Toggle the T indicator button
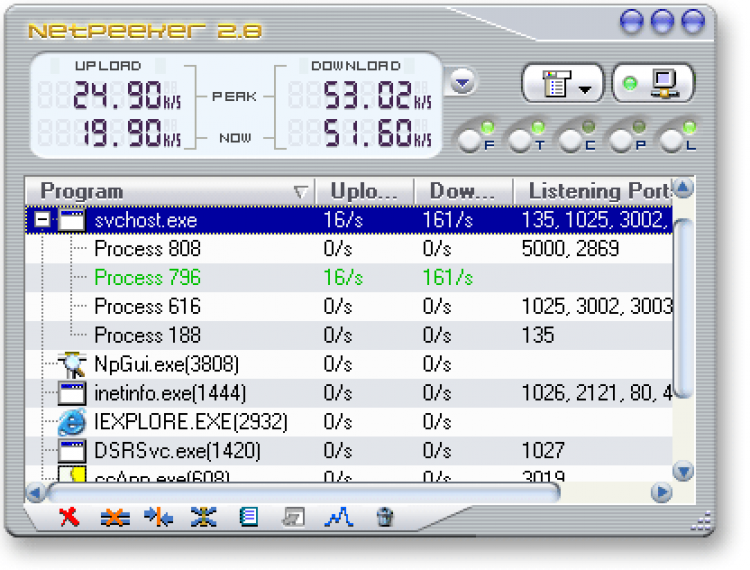The width and height of the screenshot is (750, 570). click(520, 141)
